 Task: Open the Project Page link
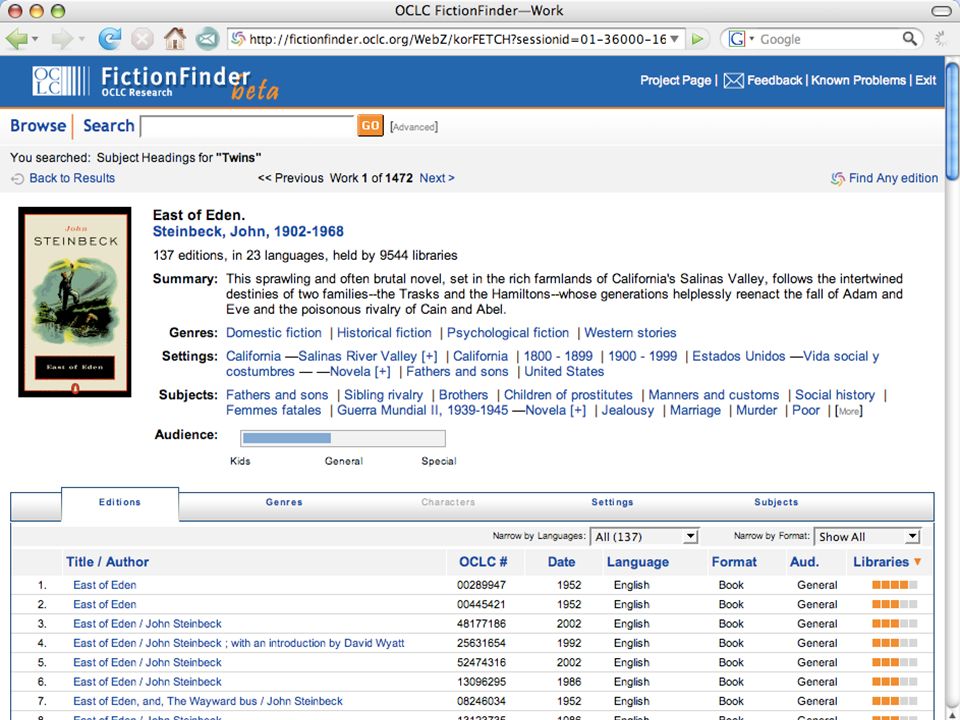tap(675, 80)
